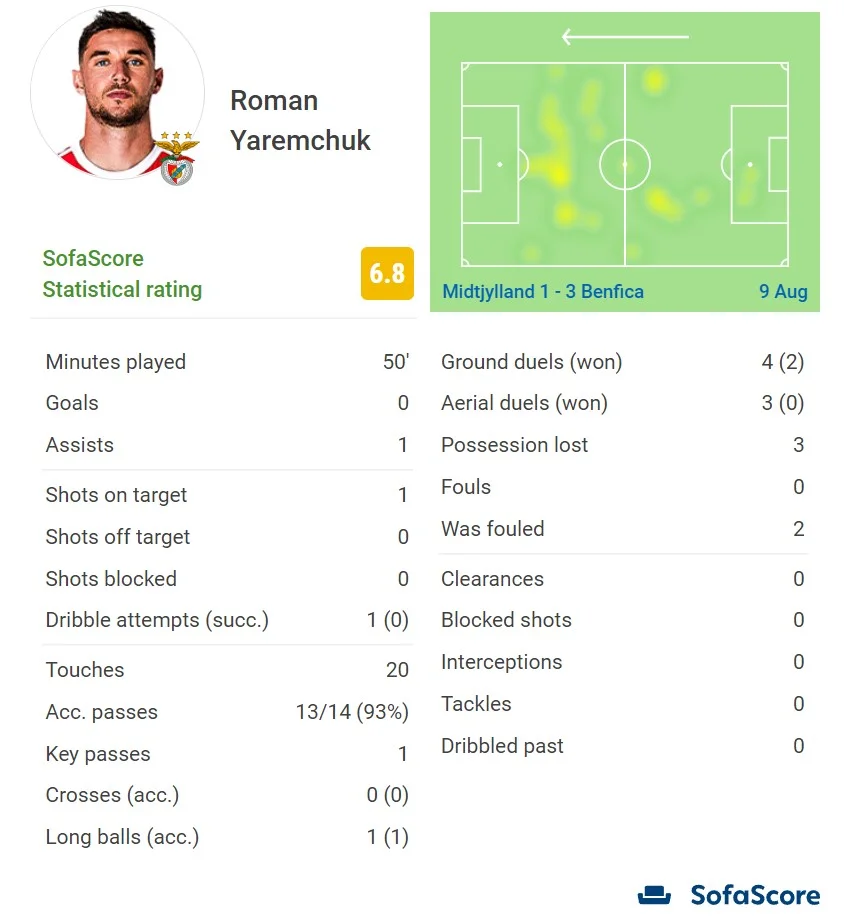The height and width of the screenshot is (918, 850).
Task: Click the SofaScore brand text at bottom
Action: point(755,895)
